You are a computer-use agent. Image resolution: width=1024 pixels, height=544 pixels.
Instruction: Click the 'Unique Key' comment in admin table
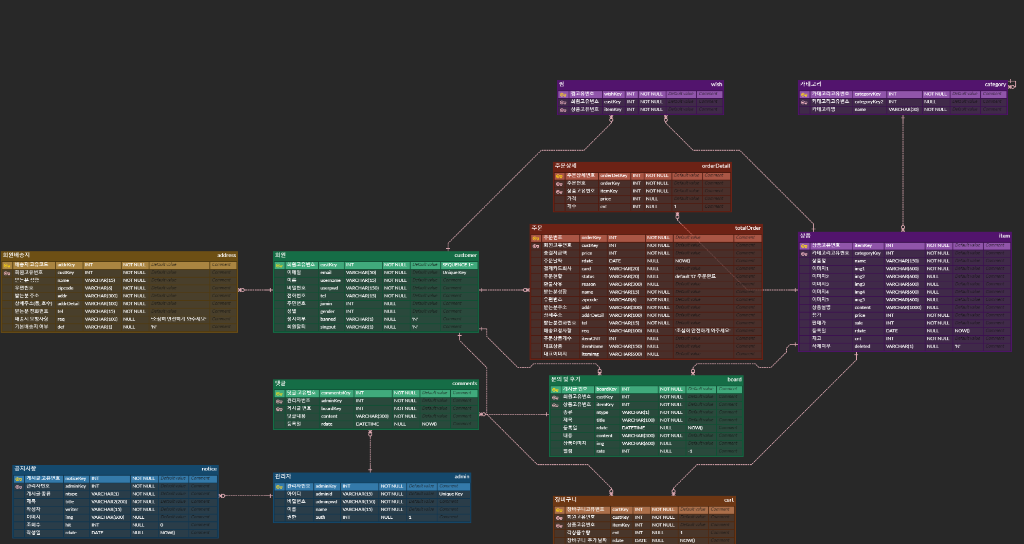click(451, 494)
